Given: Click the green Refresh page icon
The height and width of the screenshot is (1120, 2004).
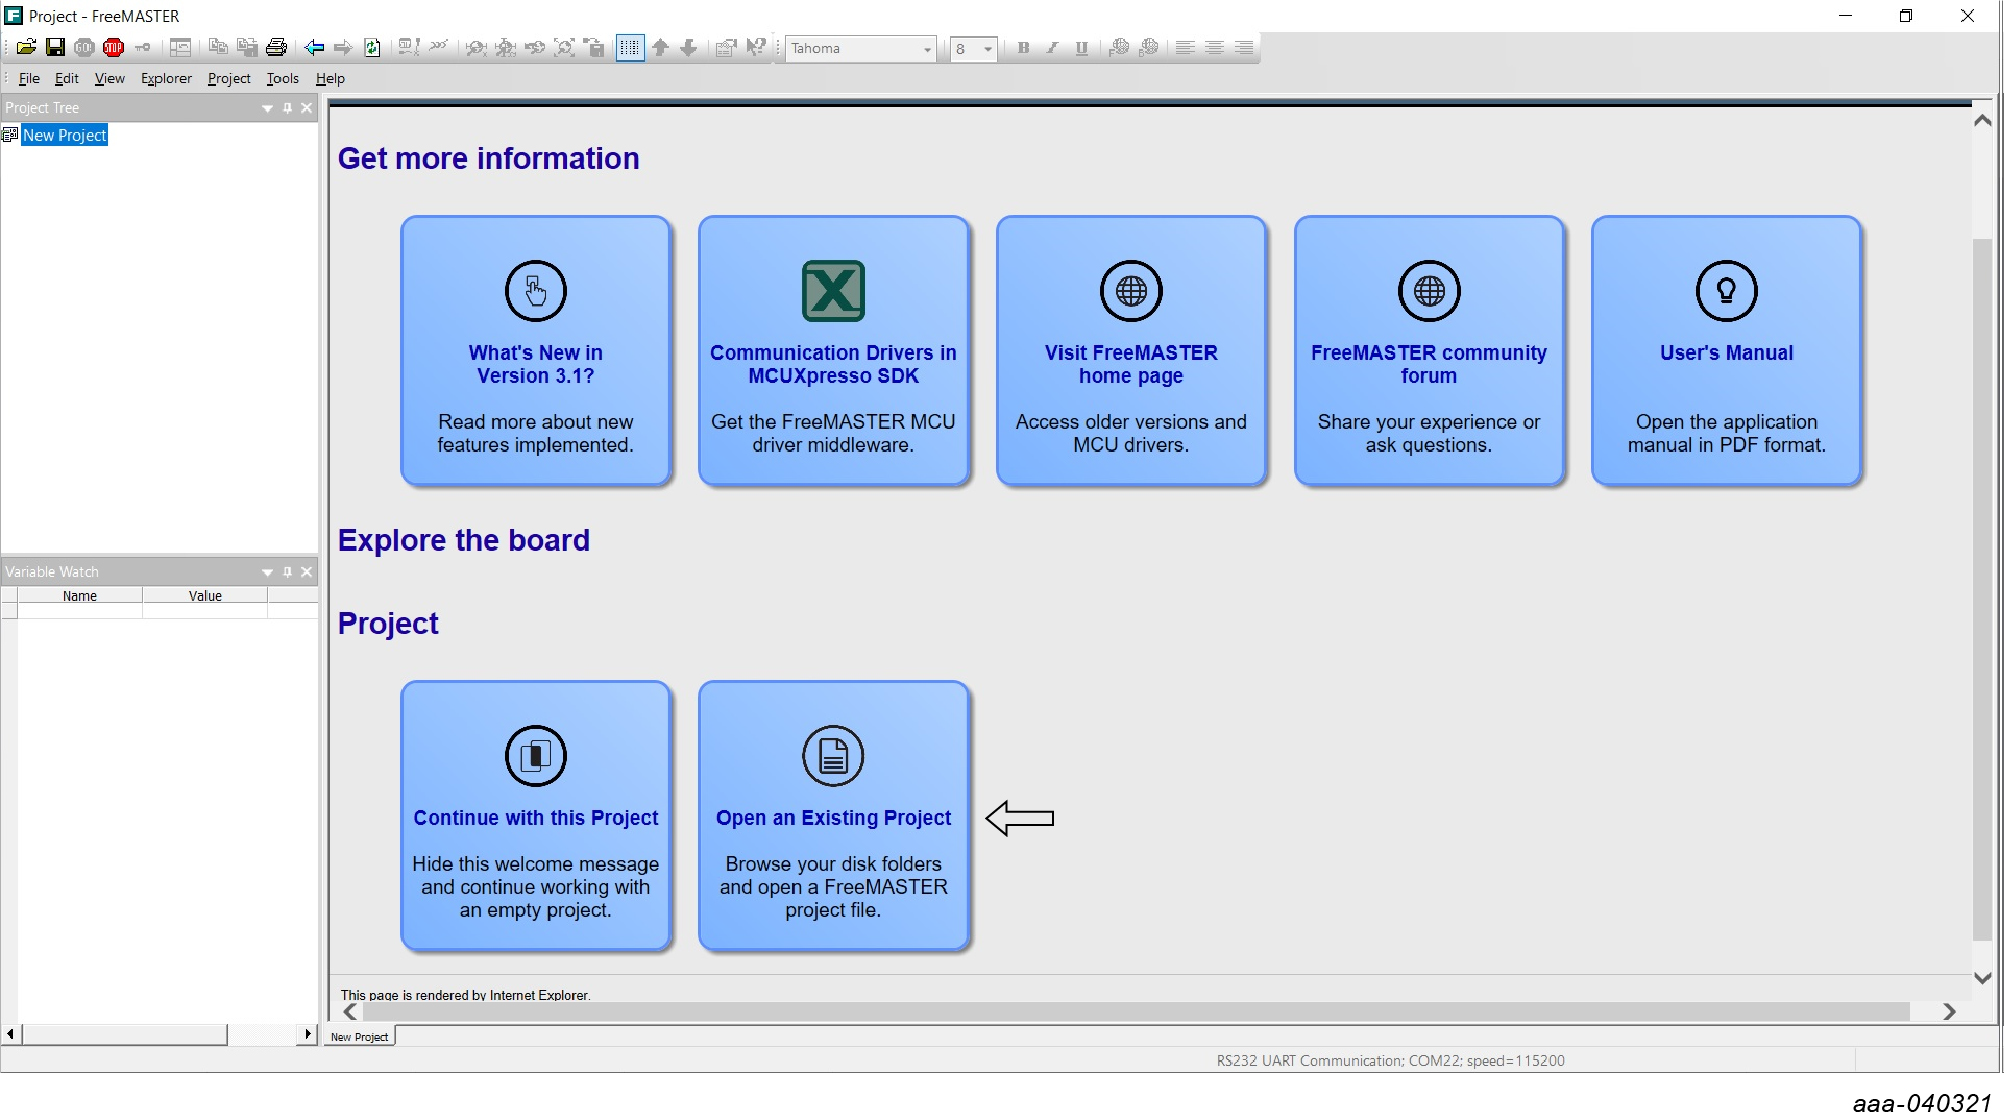Looking at the screenshot, I should point(372,47).
